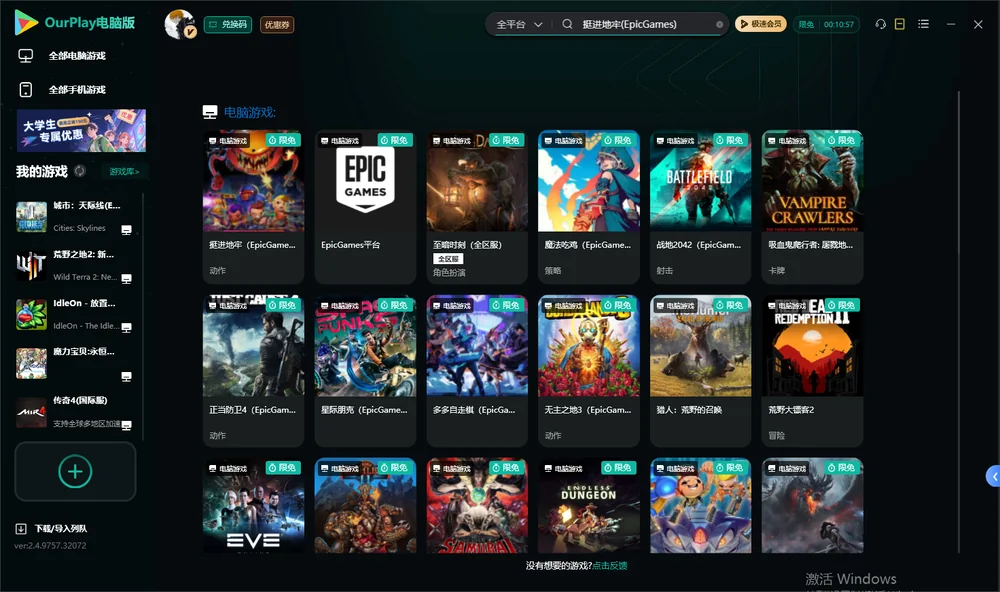Open the Endless Dungeon game card
The image size is (1000, 592).
(589, 505)
